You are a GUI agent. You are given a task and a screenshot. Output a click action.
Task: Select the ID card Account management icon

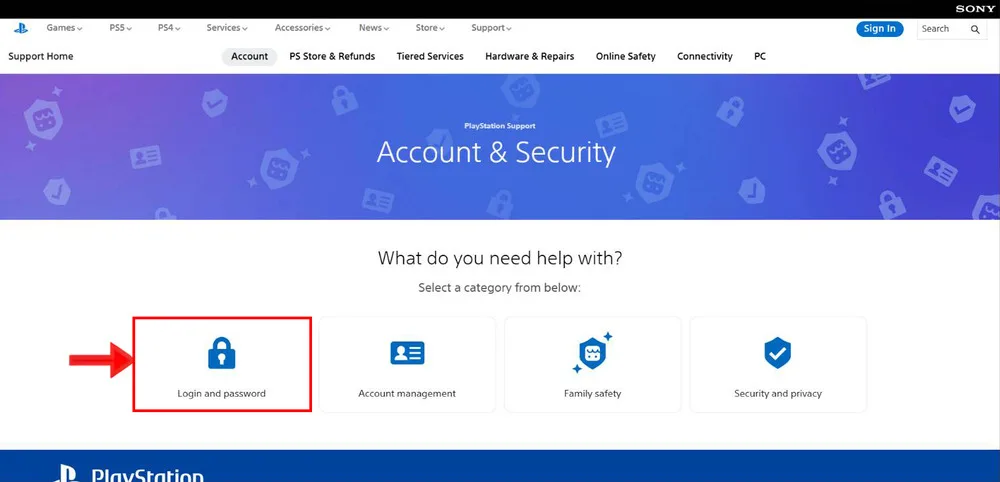coord(407,353)
